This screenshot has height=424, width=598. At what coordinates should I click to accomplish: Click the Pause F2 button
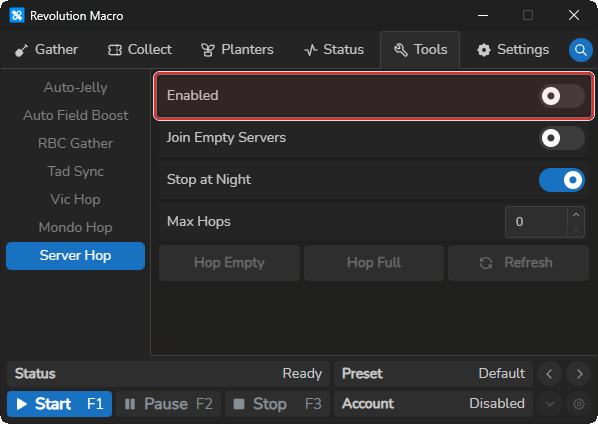[x=169, y=404]
